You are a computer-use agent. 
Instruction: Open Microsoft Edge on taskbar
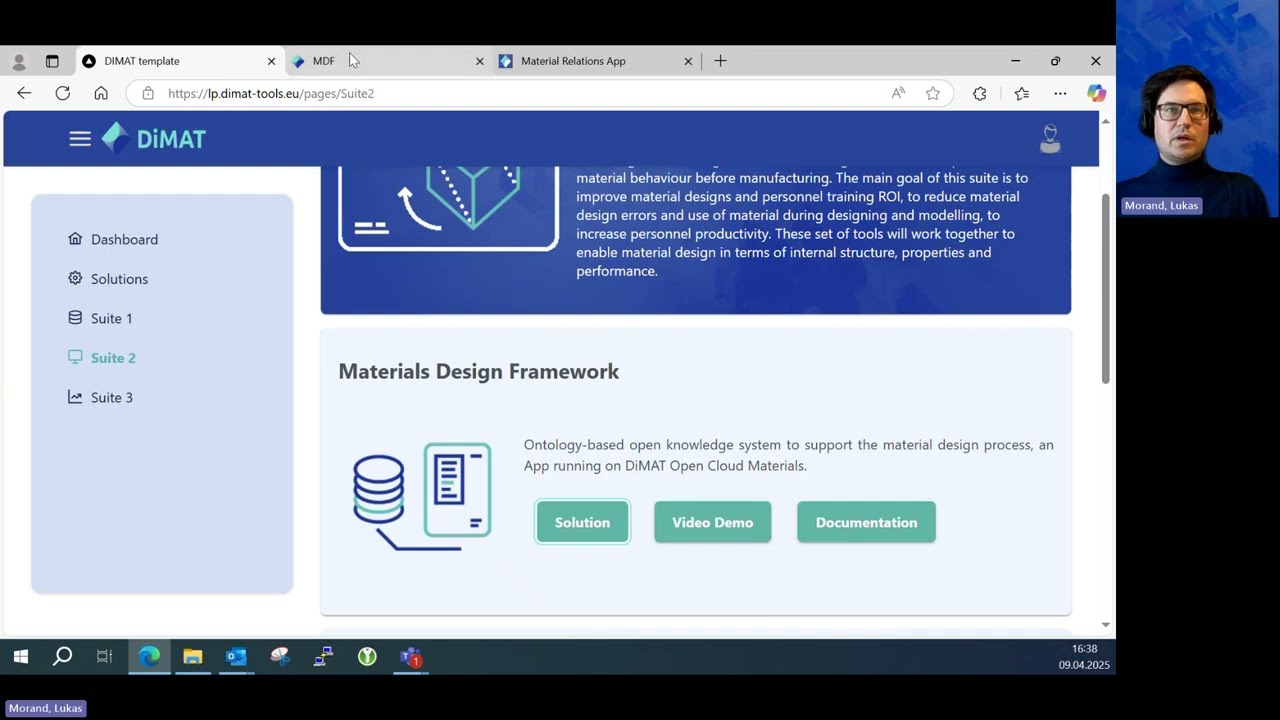[149, 657]
